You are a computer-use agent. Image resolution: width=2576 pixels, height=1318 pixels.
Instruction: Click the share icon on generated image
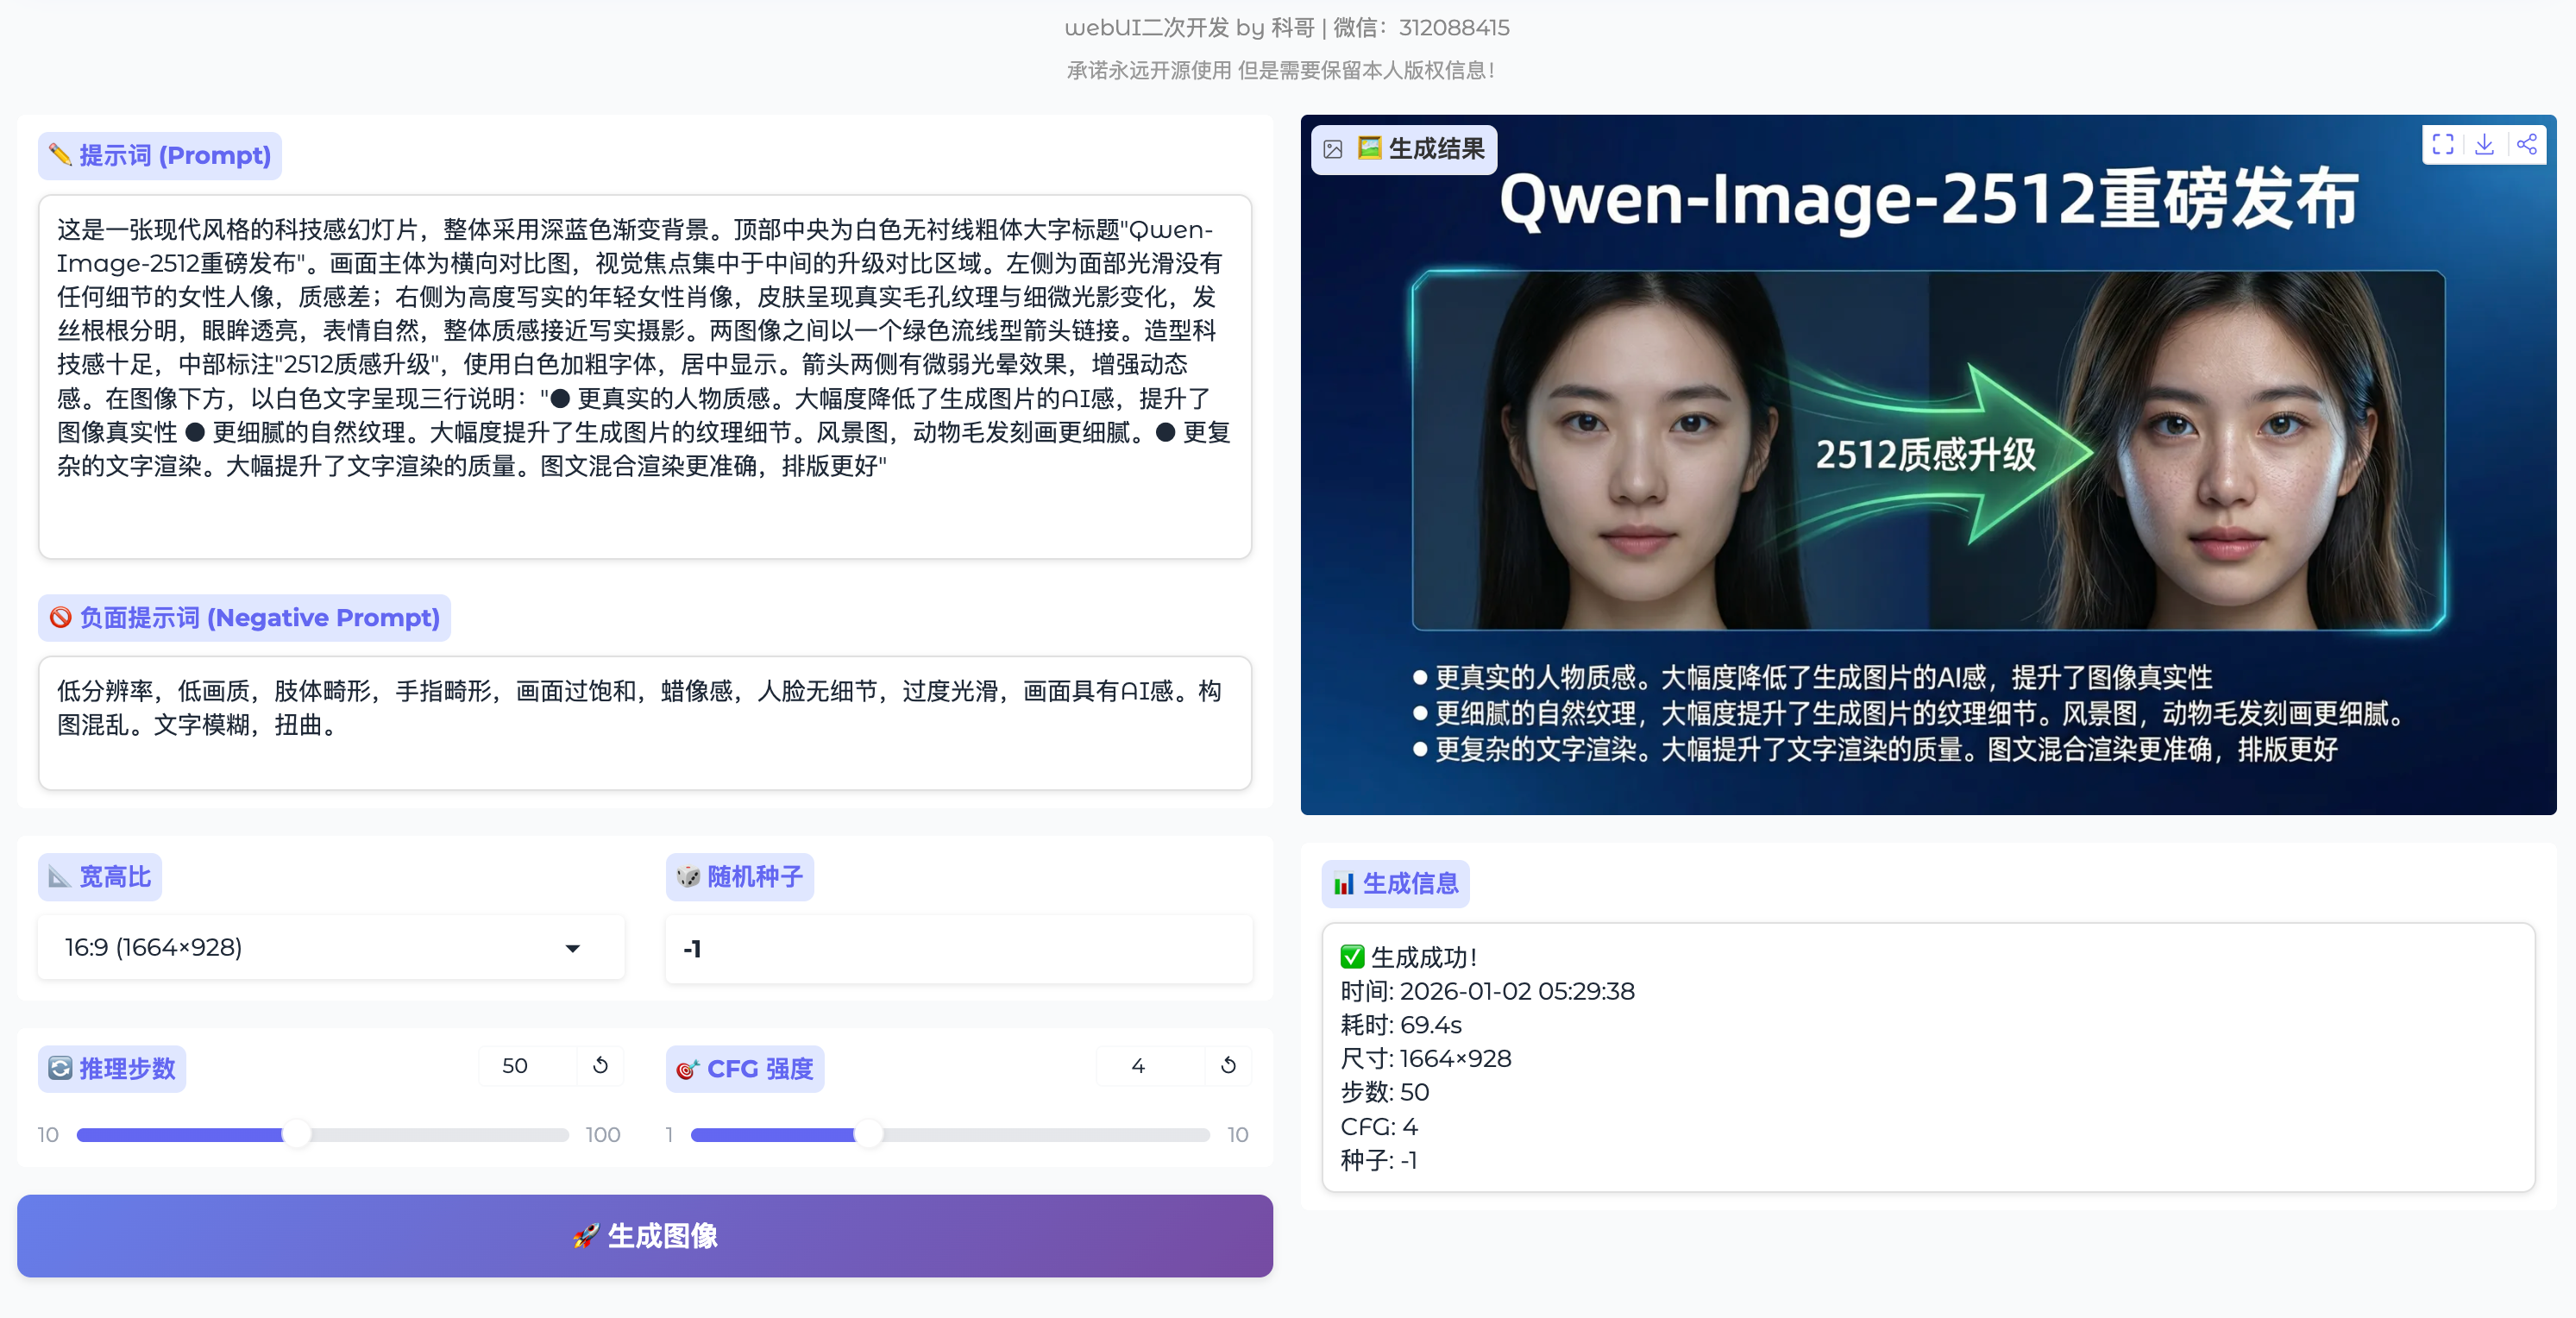(x=2526, y=145)
